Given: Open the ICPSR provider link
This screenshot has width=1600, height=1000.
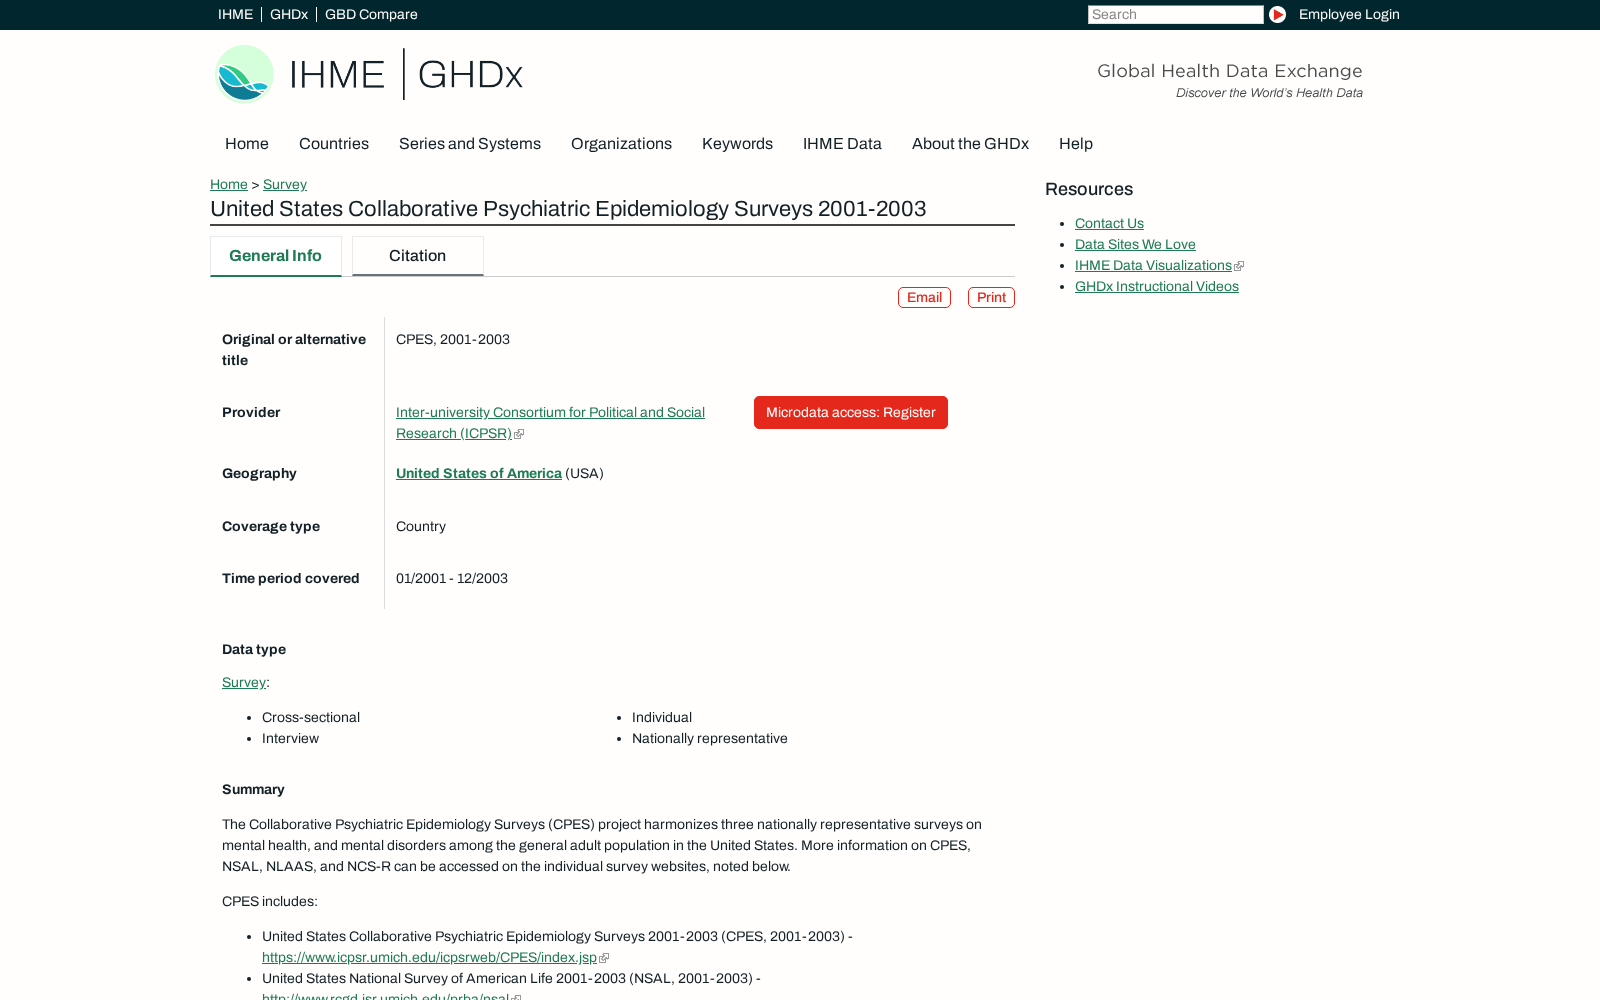Looking at the screenshot, I should 550,423.
